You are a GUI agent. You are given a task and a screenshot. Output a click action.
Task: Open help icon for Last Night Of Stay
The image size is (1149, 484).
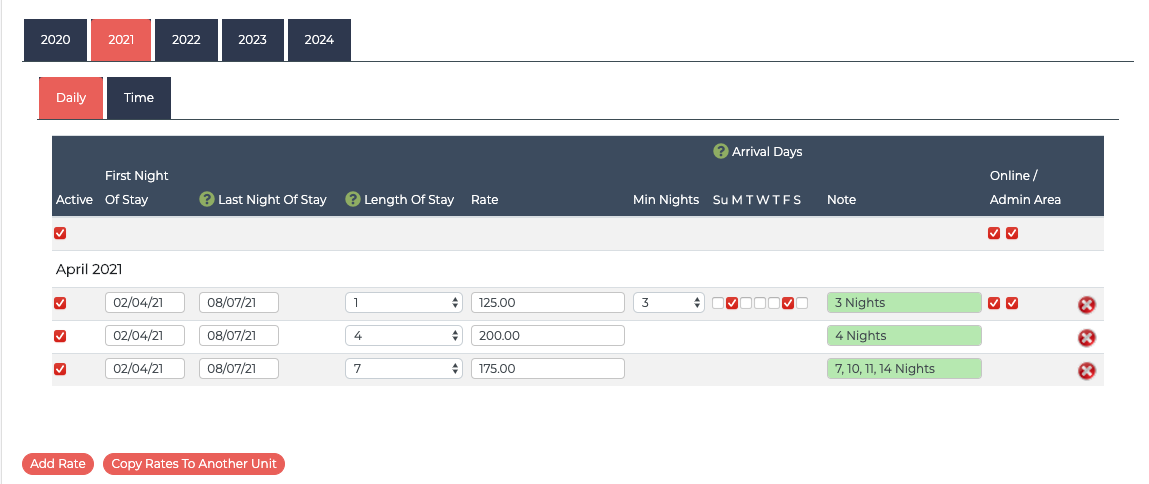pos(207,199)
